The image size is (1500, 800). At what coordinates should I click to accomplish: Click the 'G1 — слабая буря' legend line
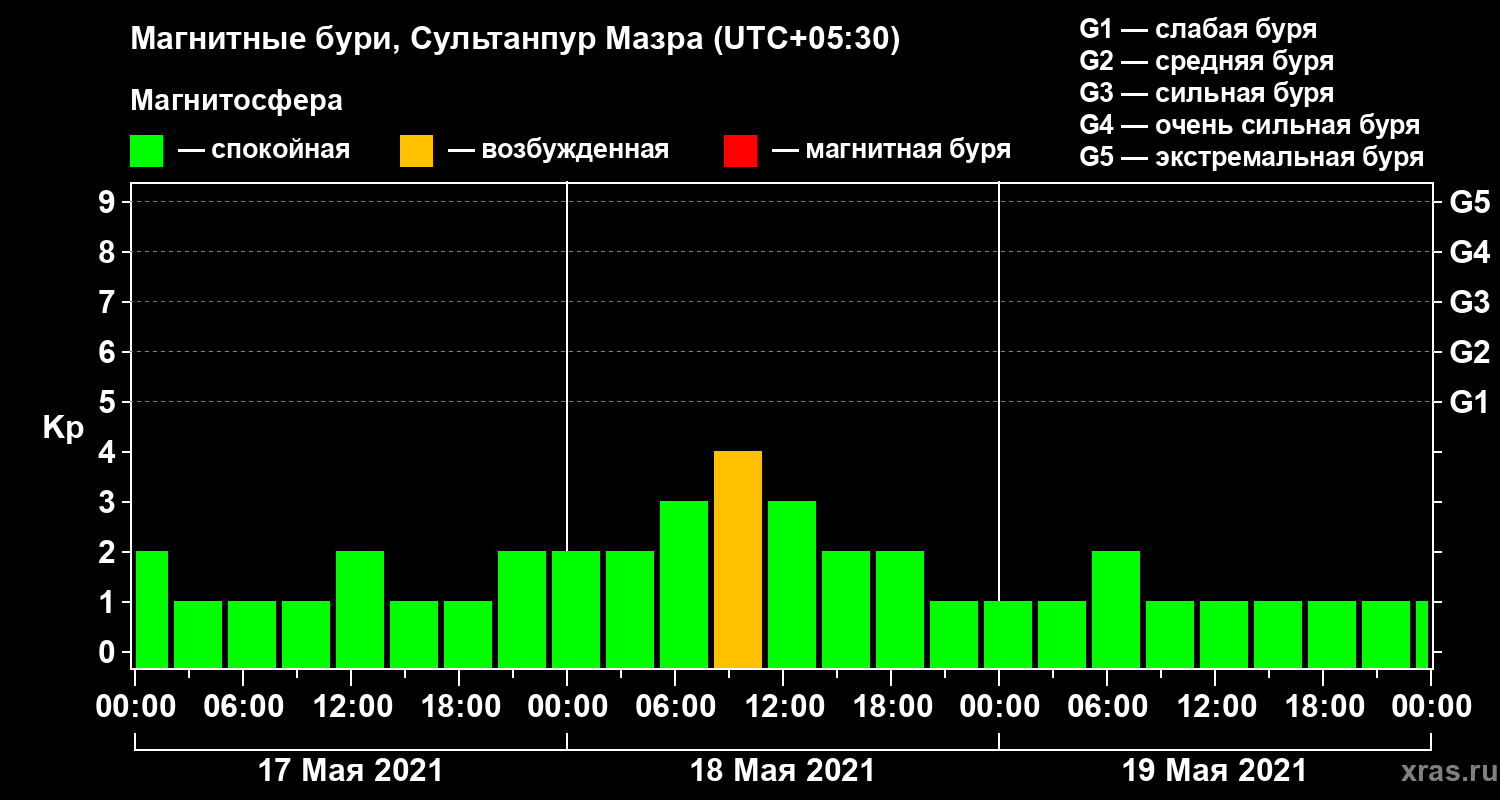tap(1198, 29)
